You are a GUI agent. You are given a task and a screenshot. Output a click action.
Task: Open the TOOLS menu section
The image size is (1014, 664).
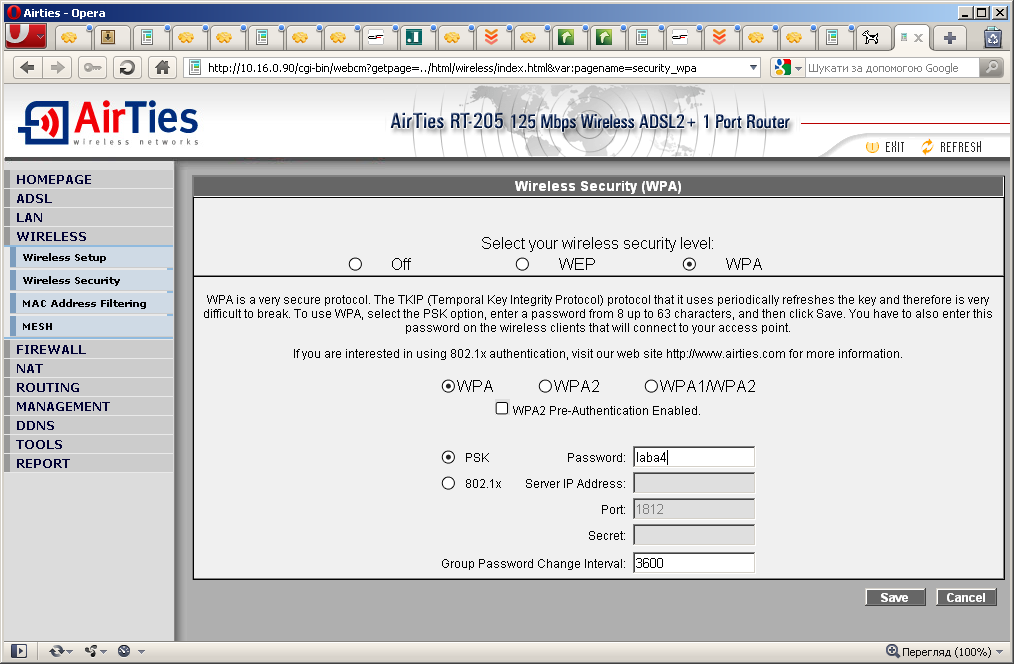(89, 444)
